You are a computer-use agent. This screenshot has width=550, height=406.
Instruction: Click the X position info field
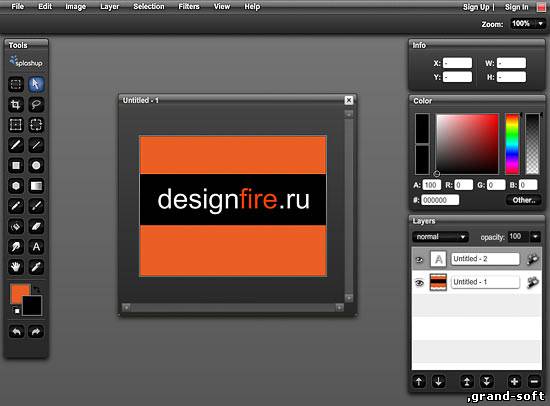click(x=457, y=63)
